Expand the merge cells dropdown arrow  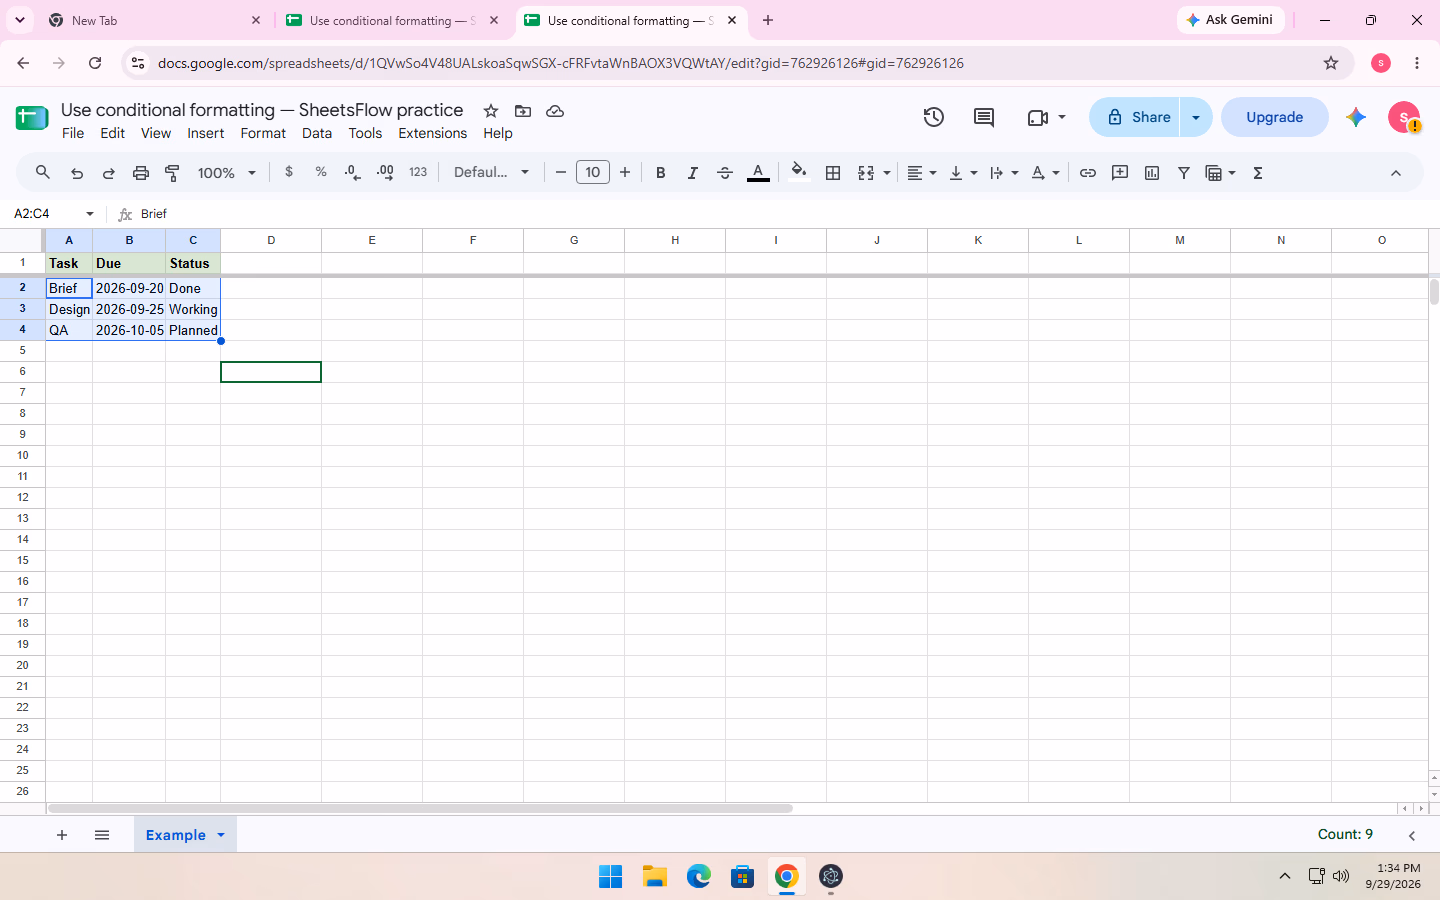point(887,173)
